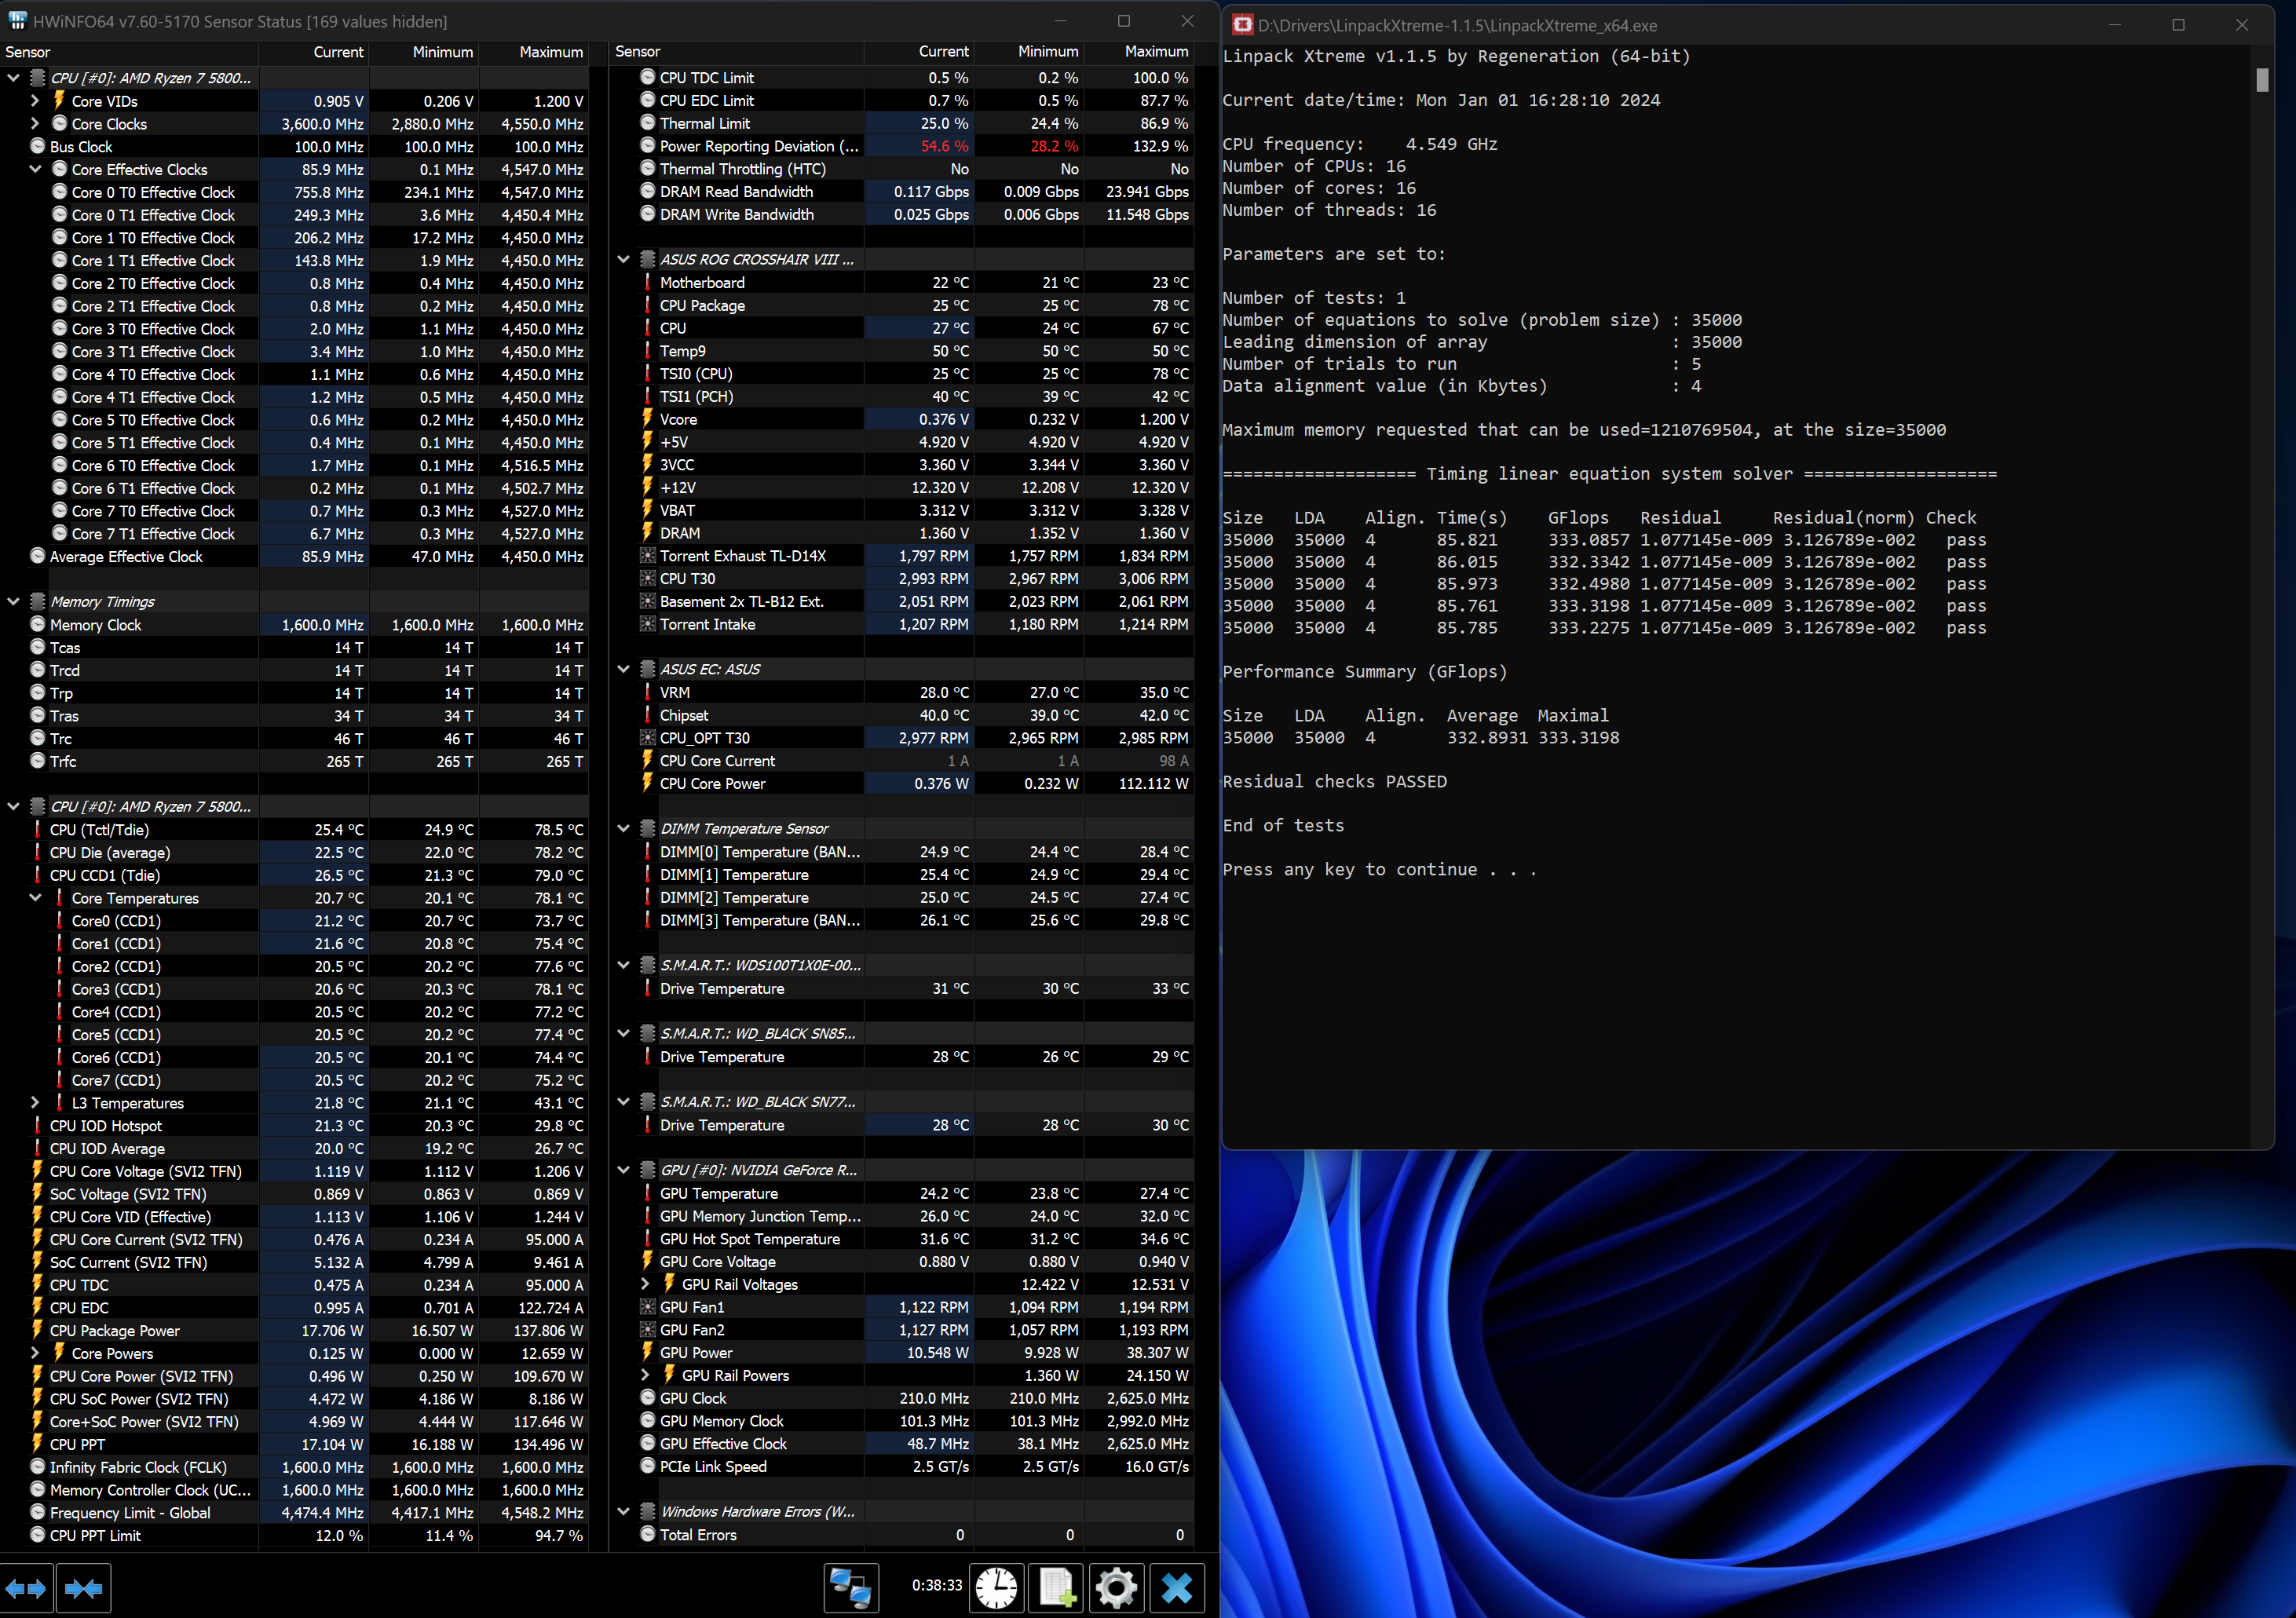Click the blue X close-sensors icon

pos(1177,1588)
